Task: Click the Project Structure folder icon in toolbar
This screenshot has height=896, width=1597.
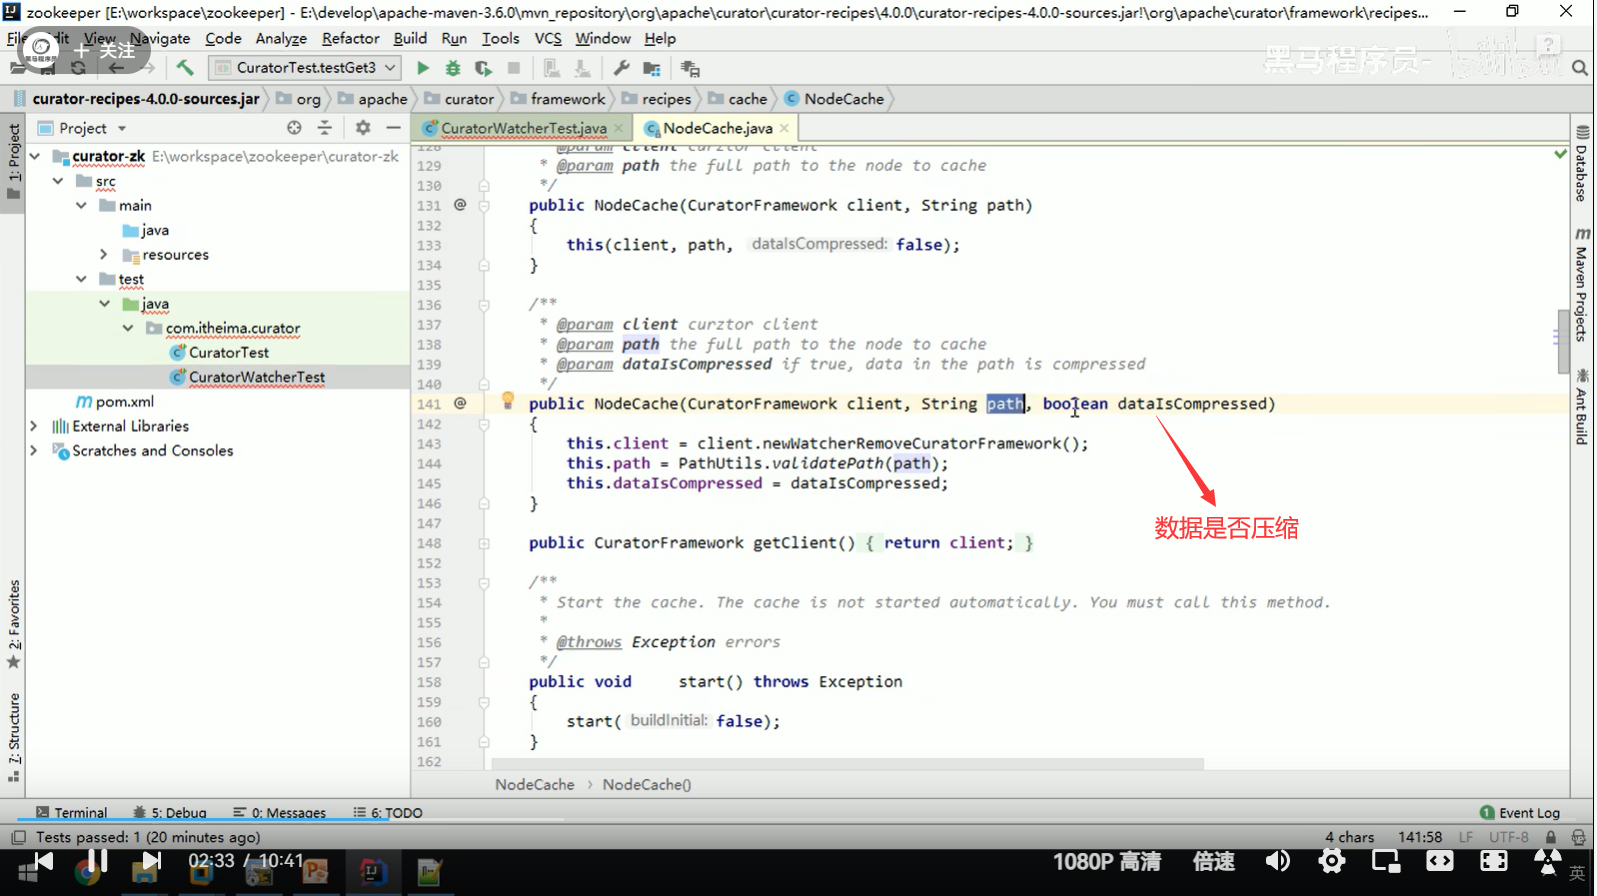Action: coord(652,68)
